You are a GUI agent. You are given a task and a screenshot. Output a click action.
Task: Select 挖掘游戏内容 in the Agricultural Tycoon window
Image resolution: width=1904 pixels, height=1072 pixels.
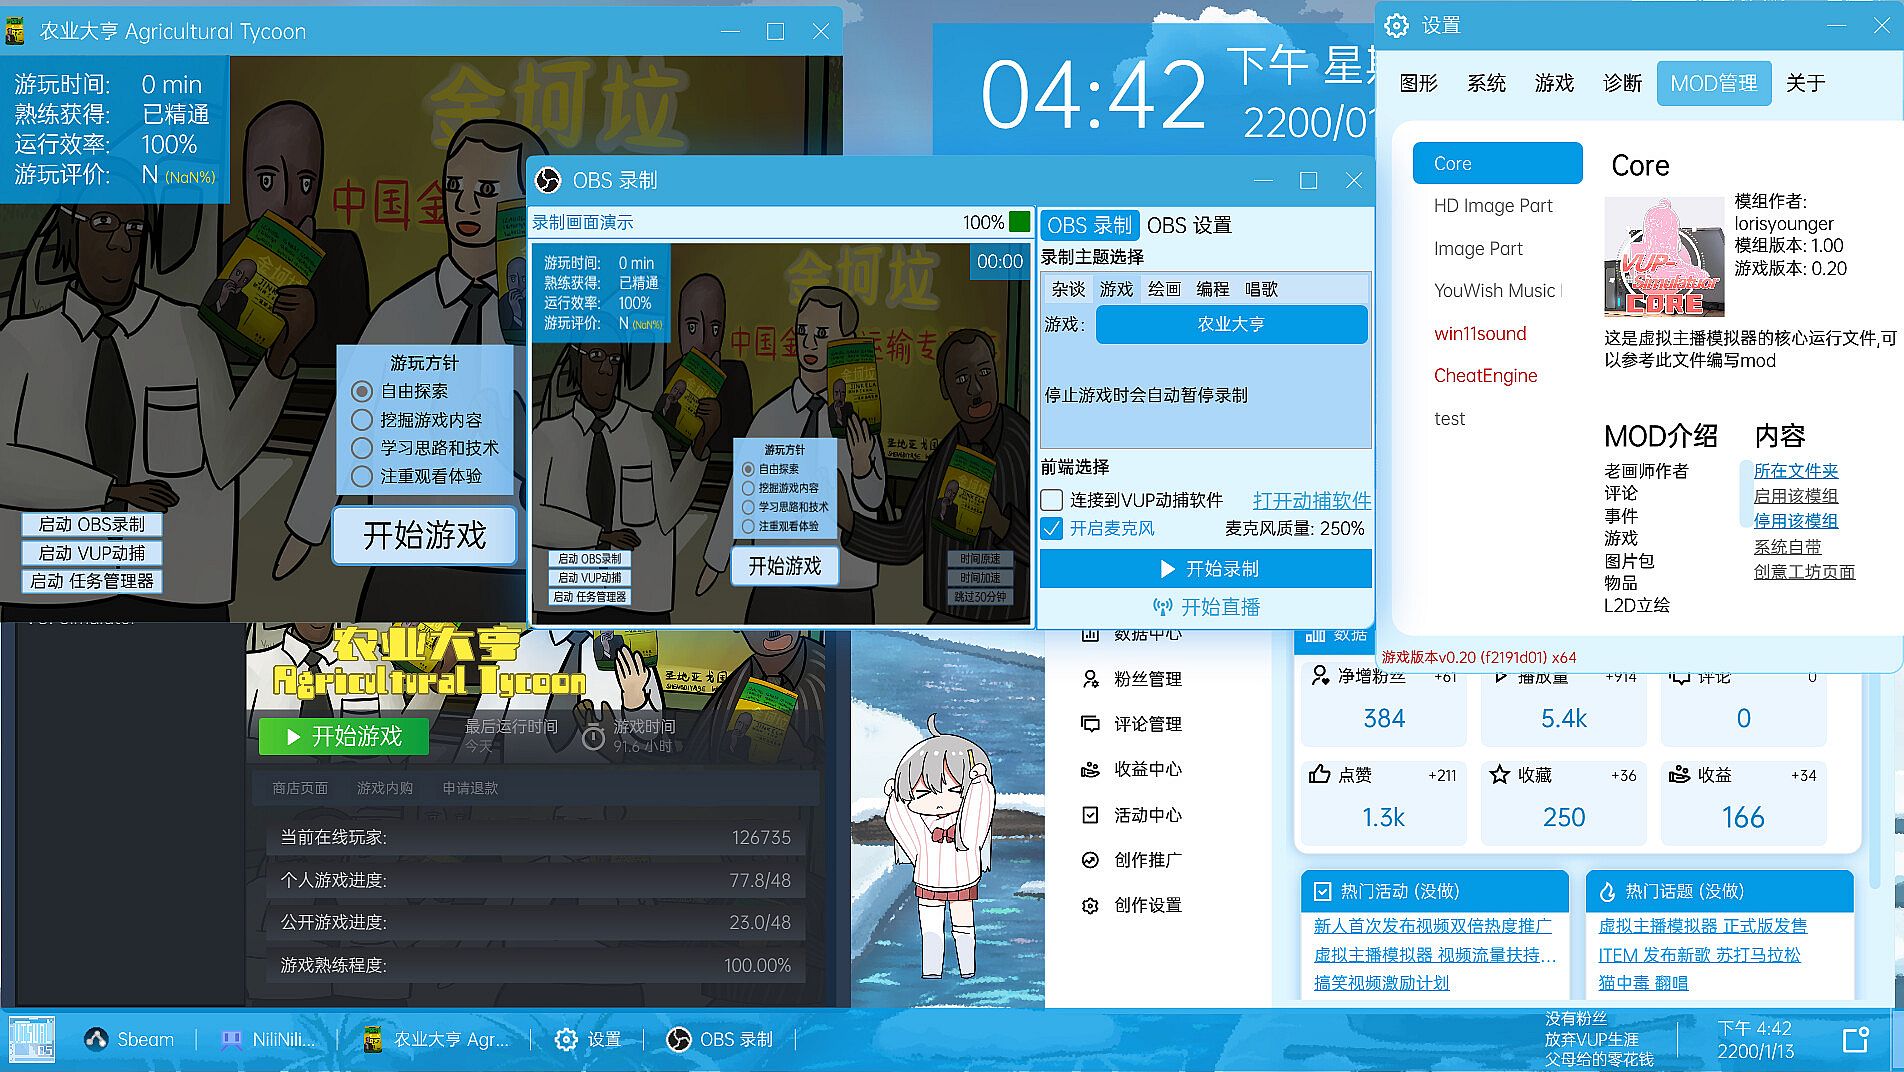point(362,420)
